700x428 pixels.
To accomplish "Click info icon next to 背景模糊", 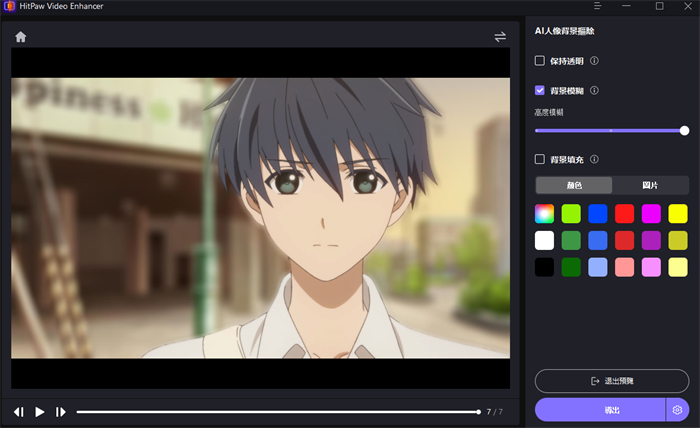I will 594,91.
